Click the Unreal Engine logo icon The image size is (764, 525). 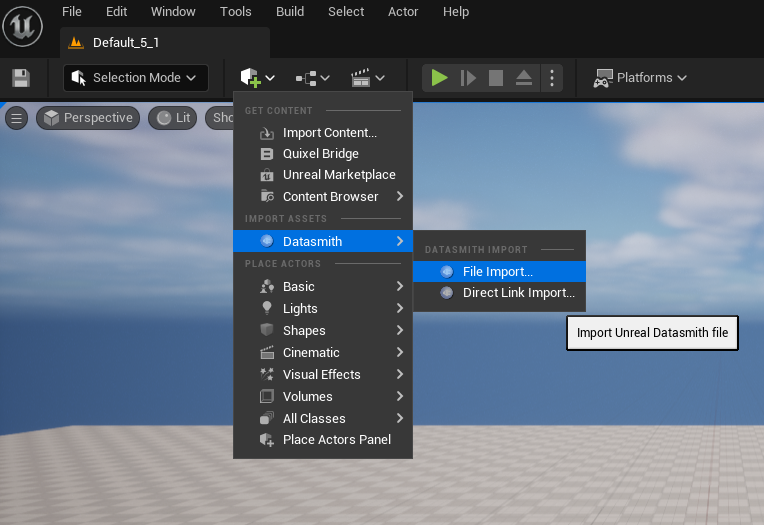(x=22, y=26)
